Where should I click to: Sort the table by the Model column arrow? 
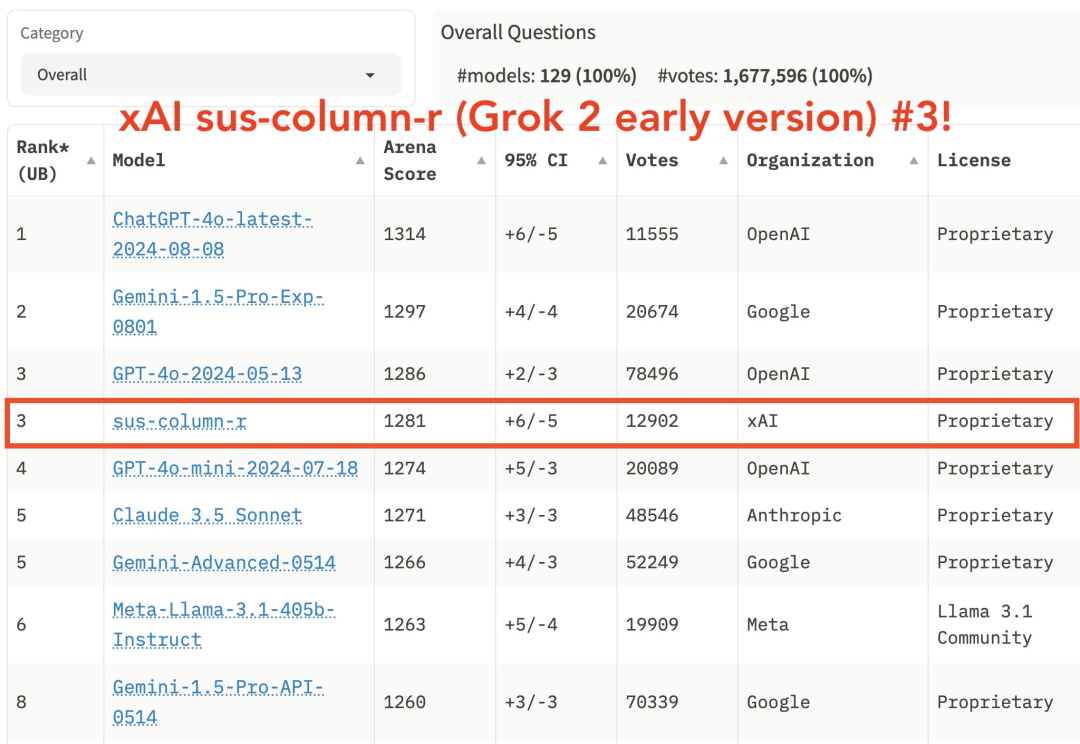pyautogui.click(x=360, y=160)
